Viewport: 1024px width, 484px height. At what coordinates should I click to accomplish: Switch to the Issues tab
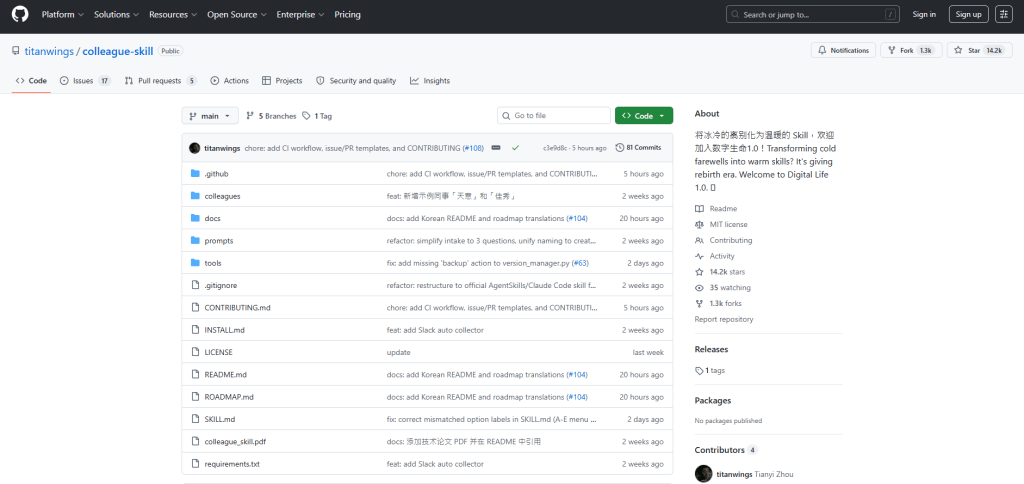pyautogui.click(x=84, y=80)
